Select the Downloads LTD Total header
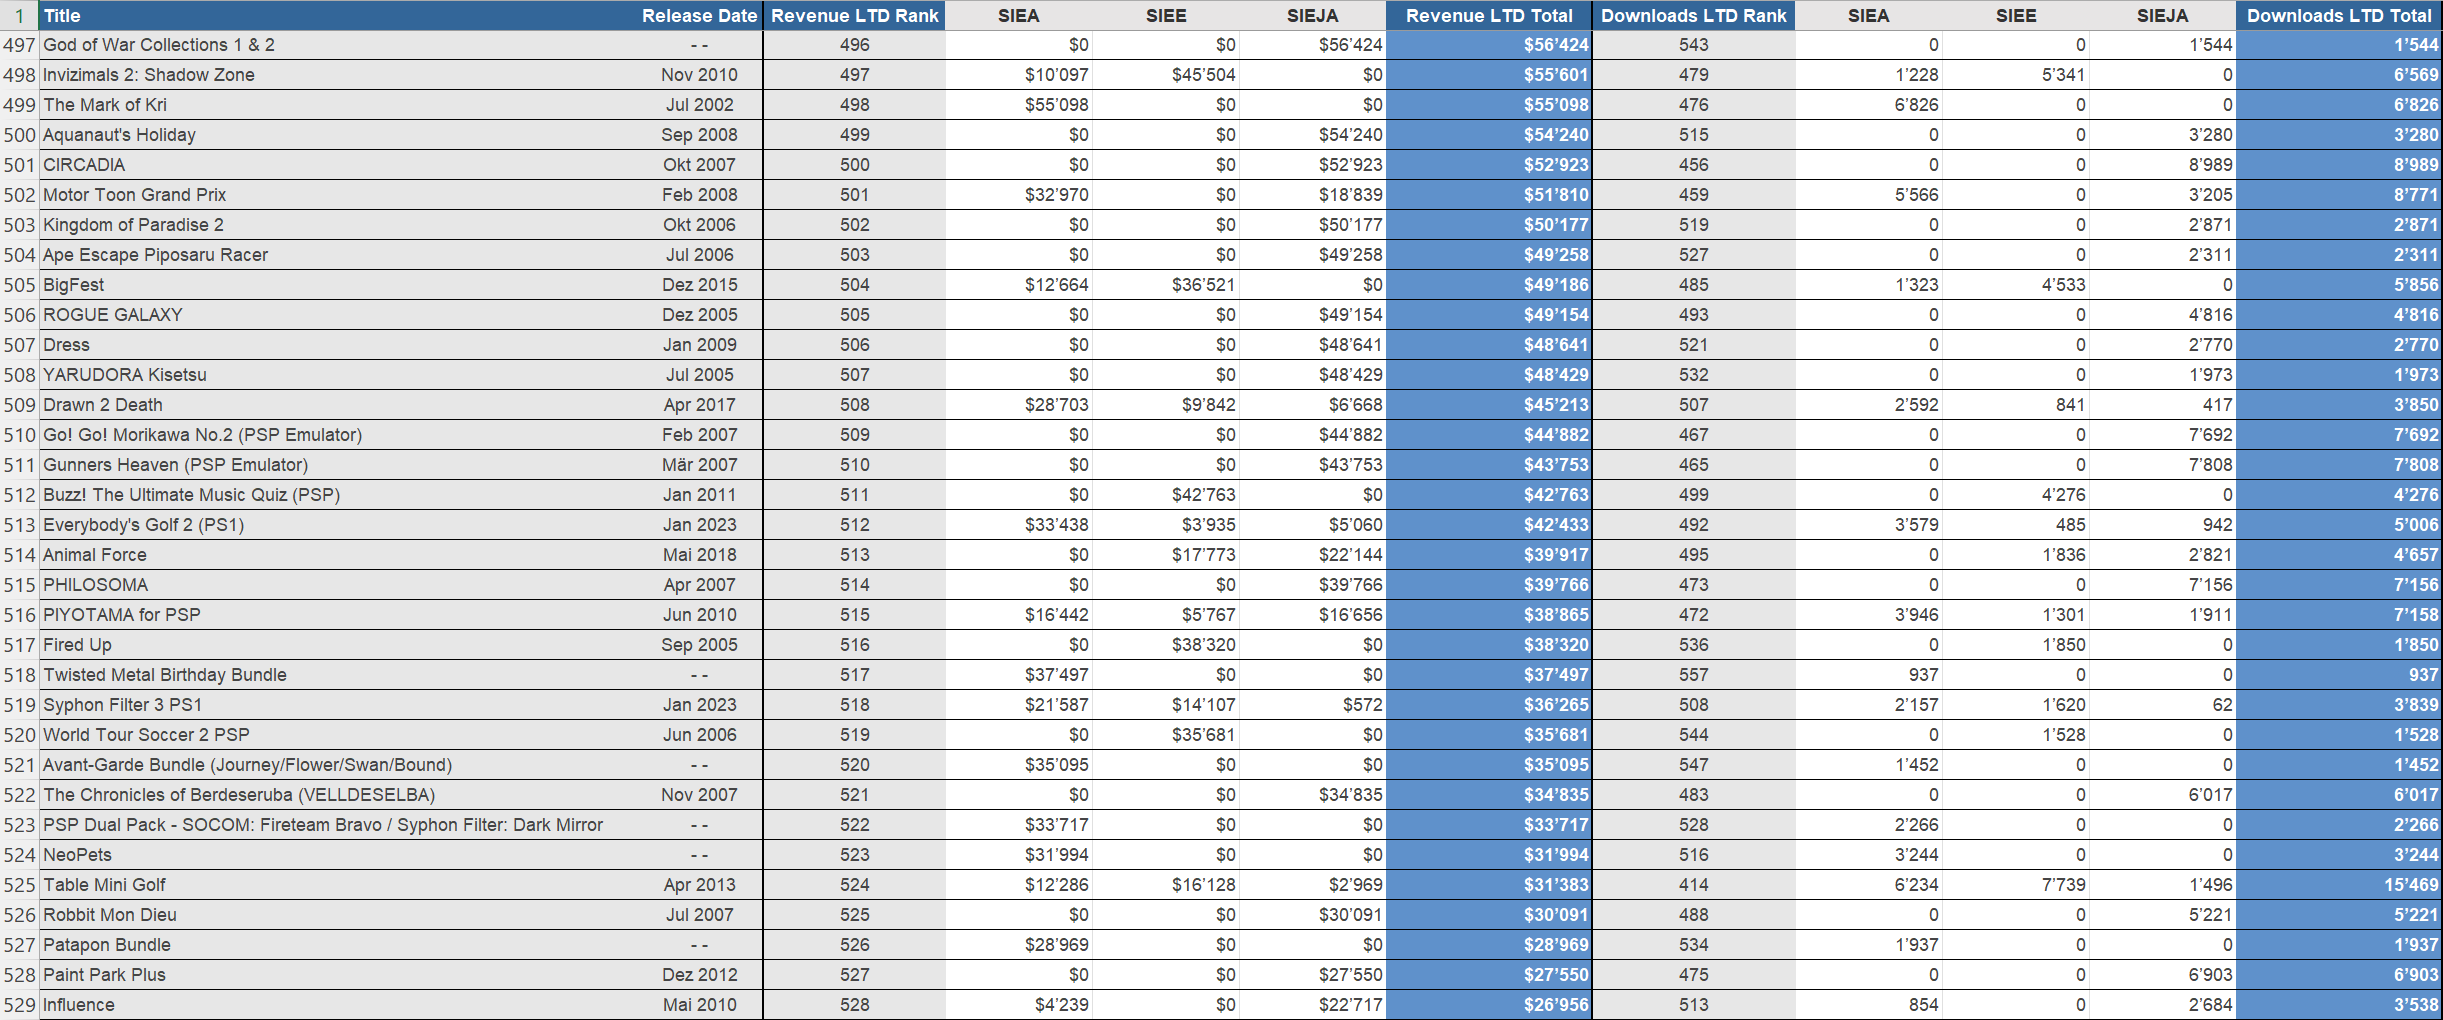The height and width of the screenshot is (1020, 2443). pyautogui.click(x=2338, y=15)
